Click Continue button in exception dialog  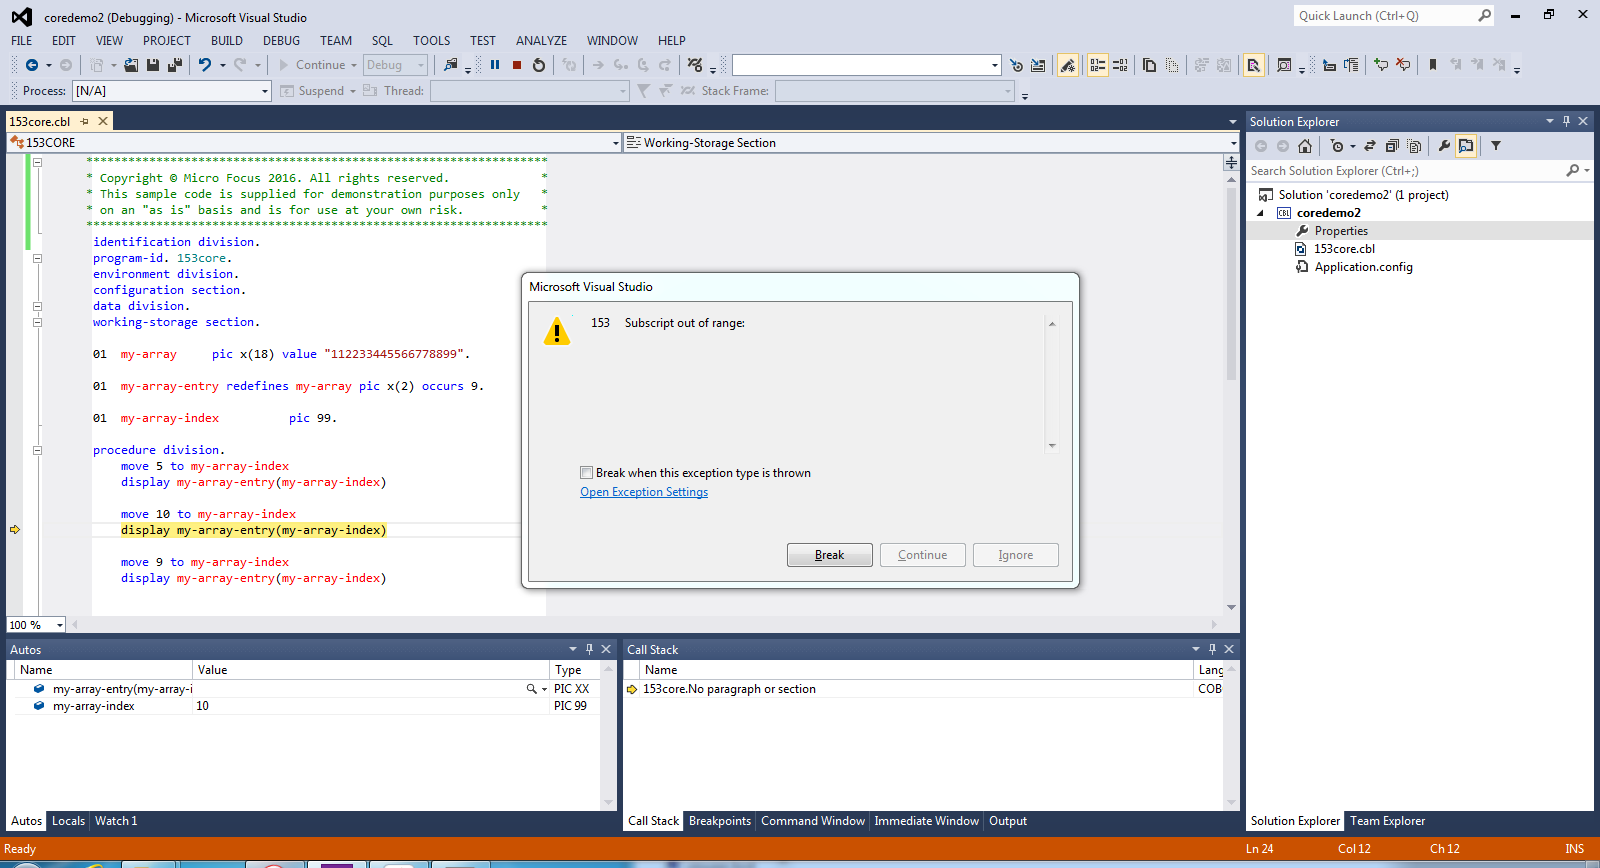coord(923,555)
